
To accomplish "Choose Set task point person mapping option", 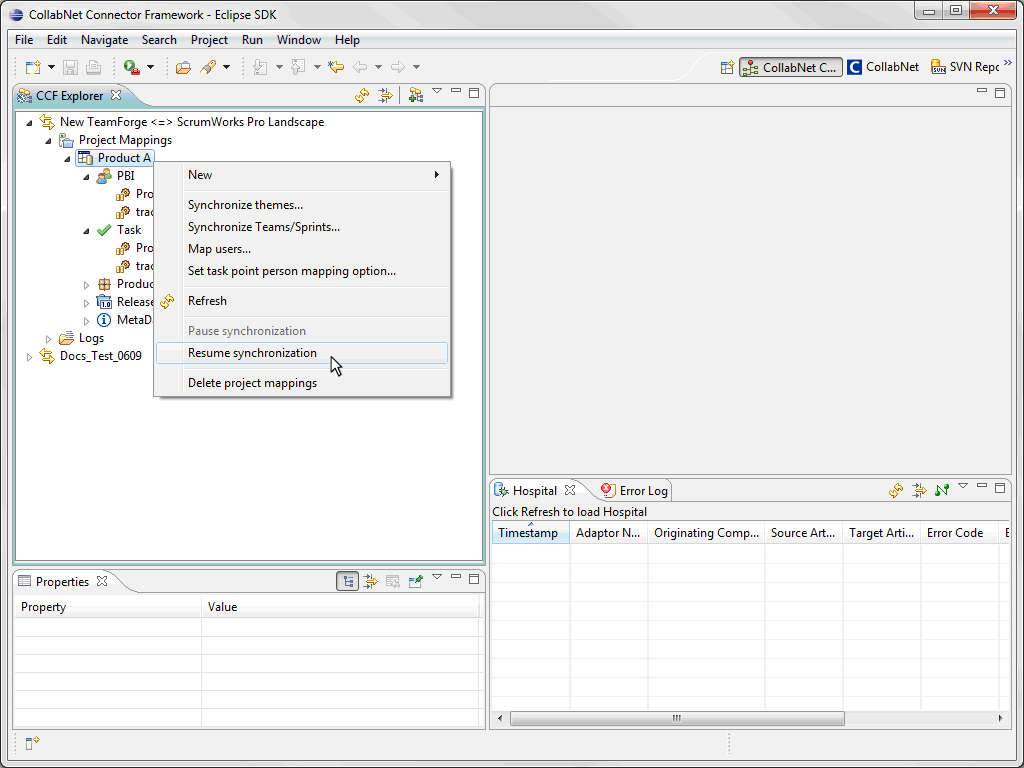I will [302, 271].
